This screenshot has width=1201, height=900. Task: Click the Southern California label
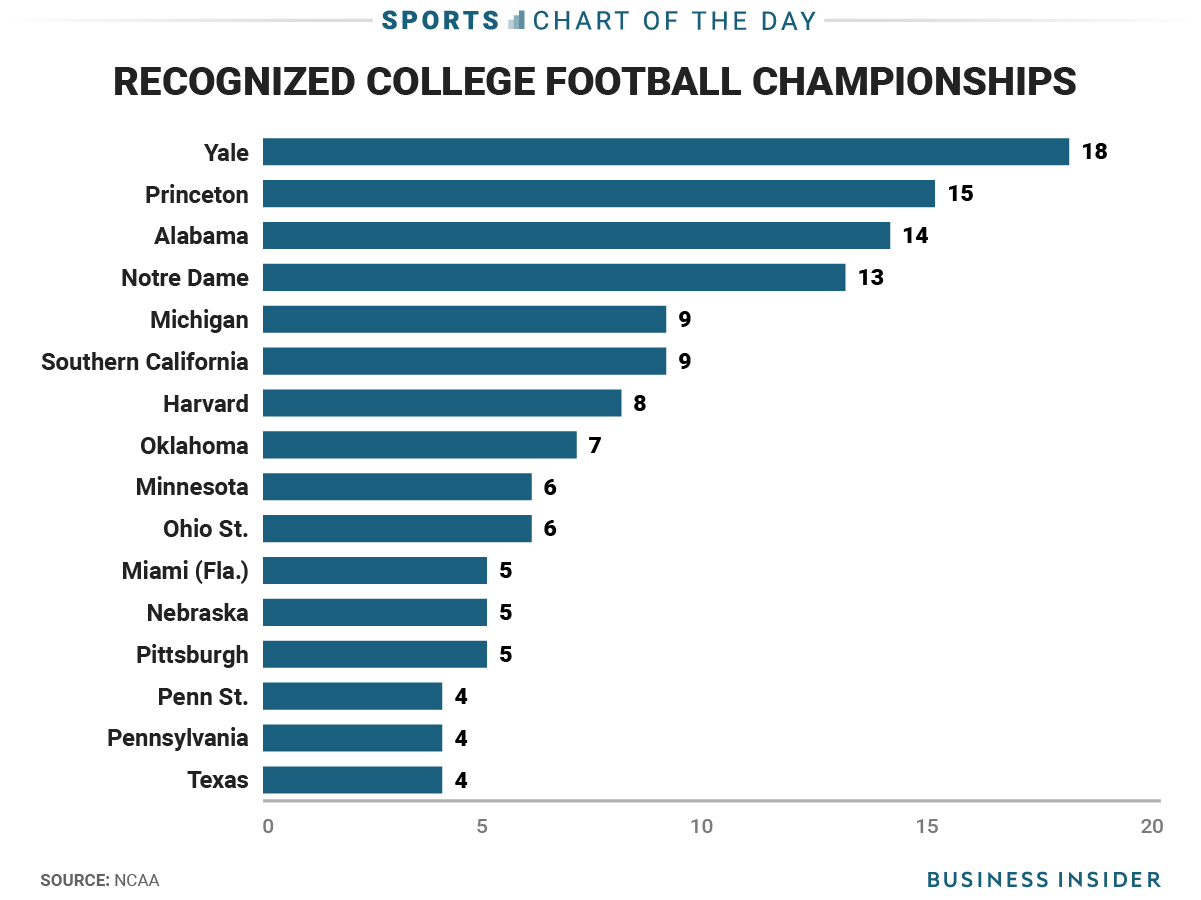tap(145, 361)
